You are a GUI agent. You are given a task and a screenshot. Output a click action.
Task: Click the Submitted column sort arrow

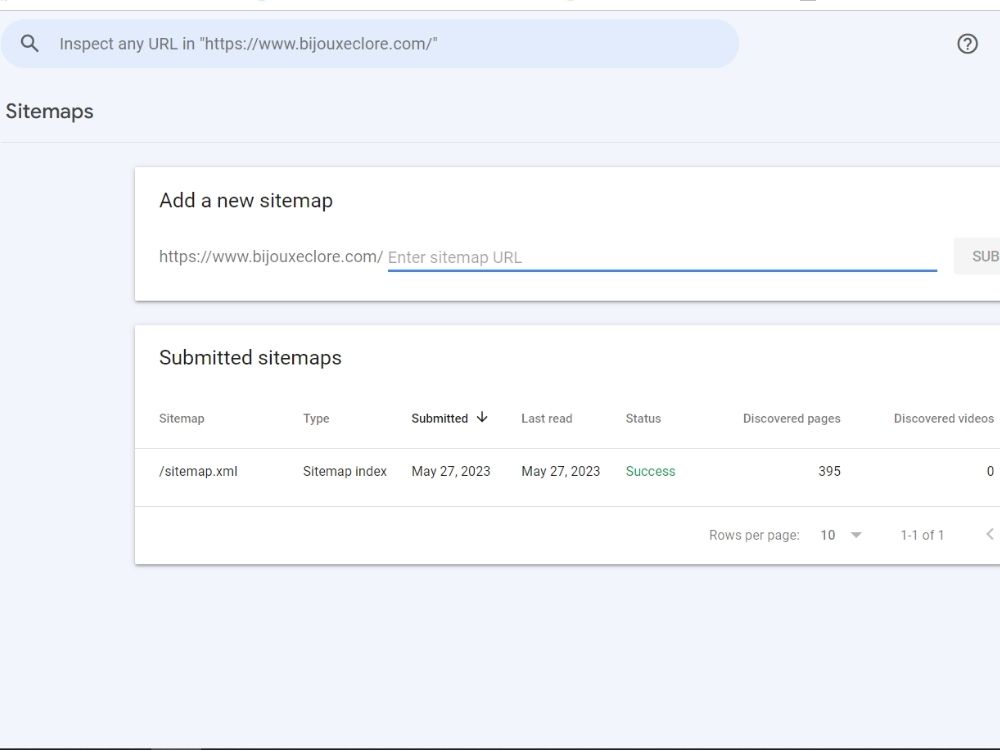tap(482, 418)
